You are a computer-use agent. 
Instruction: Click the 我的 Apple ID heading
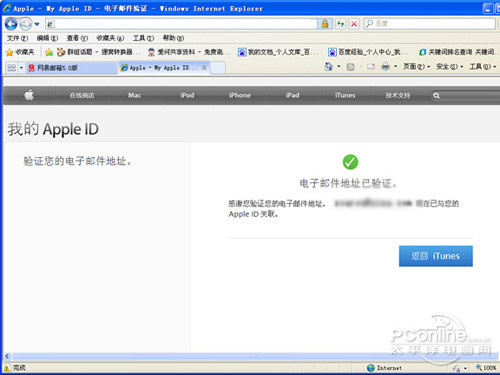(x=53, y=129)
